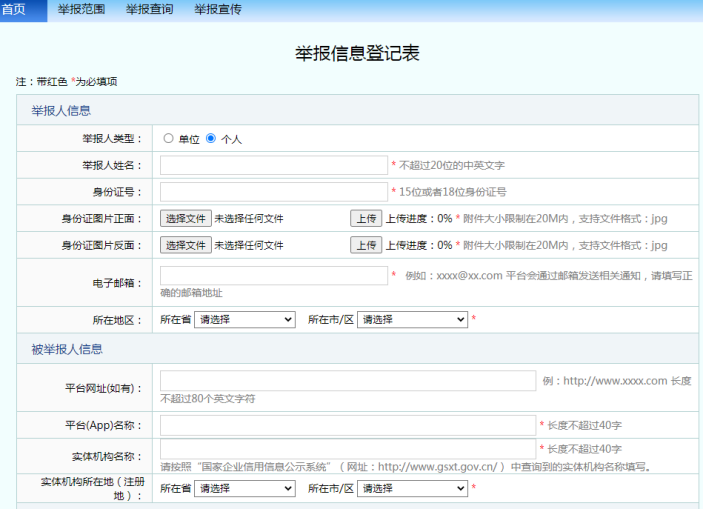Image resolution: width=704 pixels, height=510 pixels.
Task: Click the gsxt.gov.cn hint text
Action: [x=406, y=467]
